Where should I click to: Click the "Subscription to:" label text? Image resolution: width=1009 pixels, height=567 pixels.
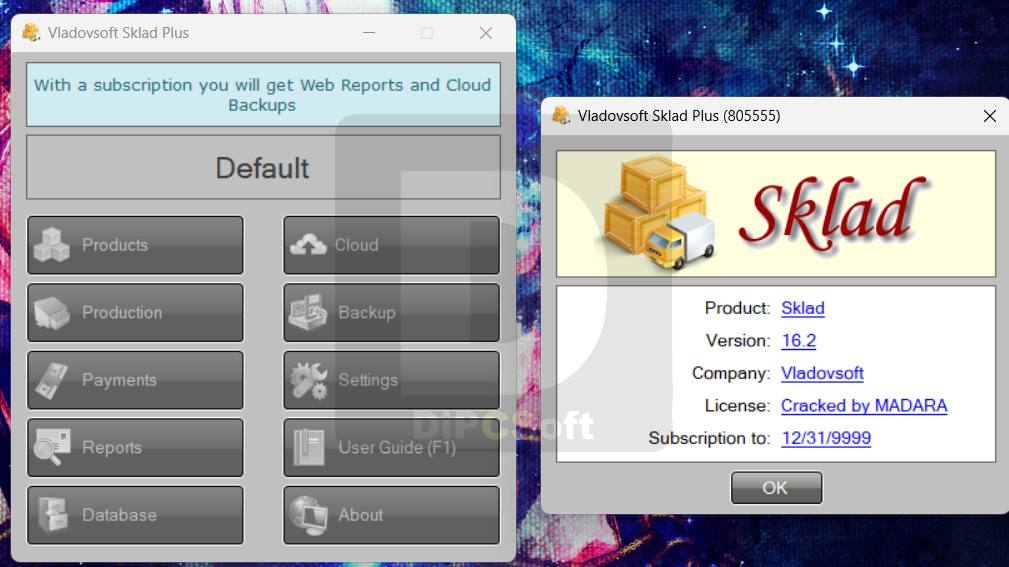coord(709,438)
